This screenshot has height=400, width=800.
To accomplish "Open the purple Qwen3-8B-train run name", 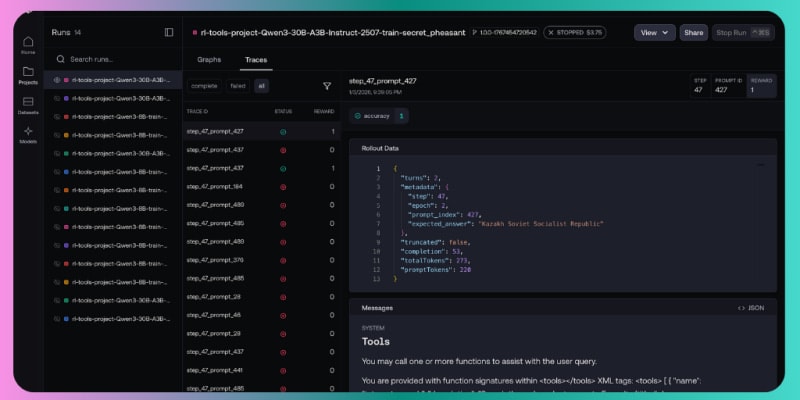I will [x=120, y=245].
